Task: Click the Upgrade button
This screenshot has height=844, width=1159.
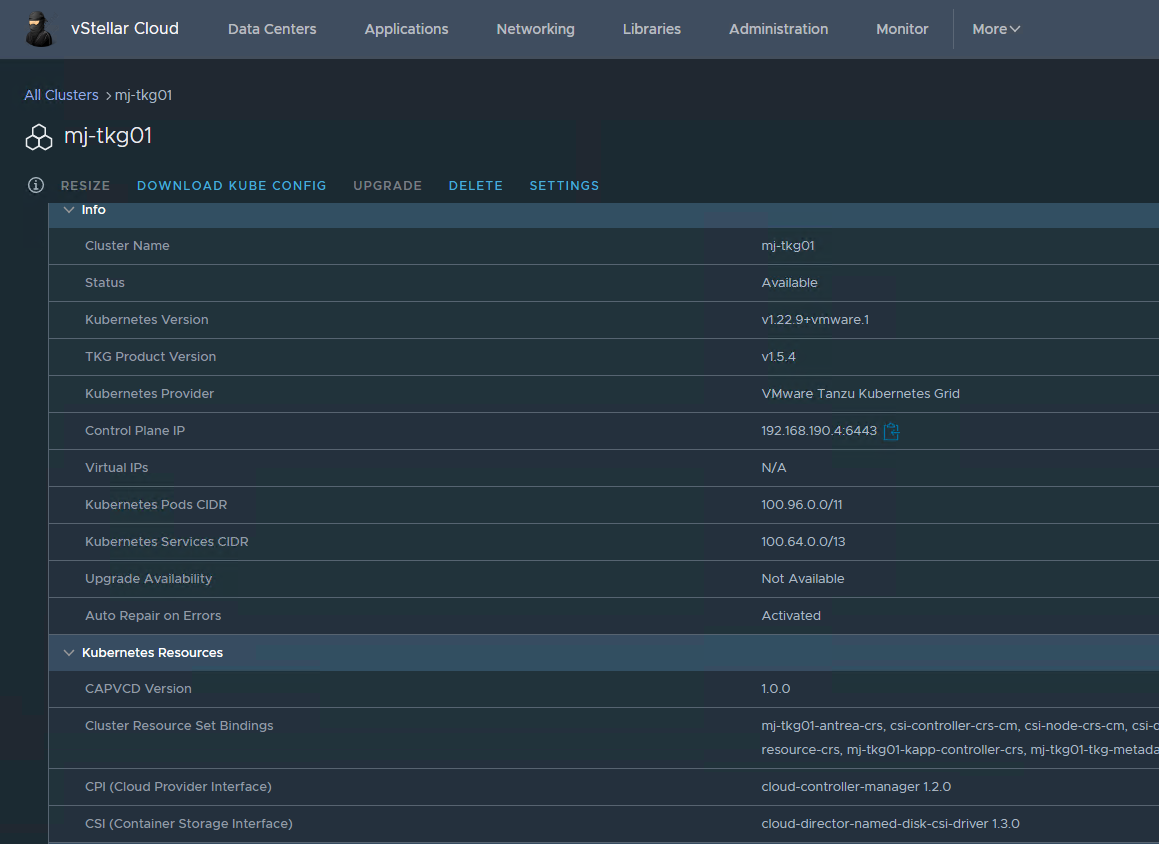Action: 387,186
